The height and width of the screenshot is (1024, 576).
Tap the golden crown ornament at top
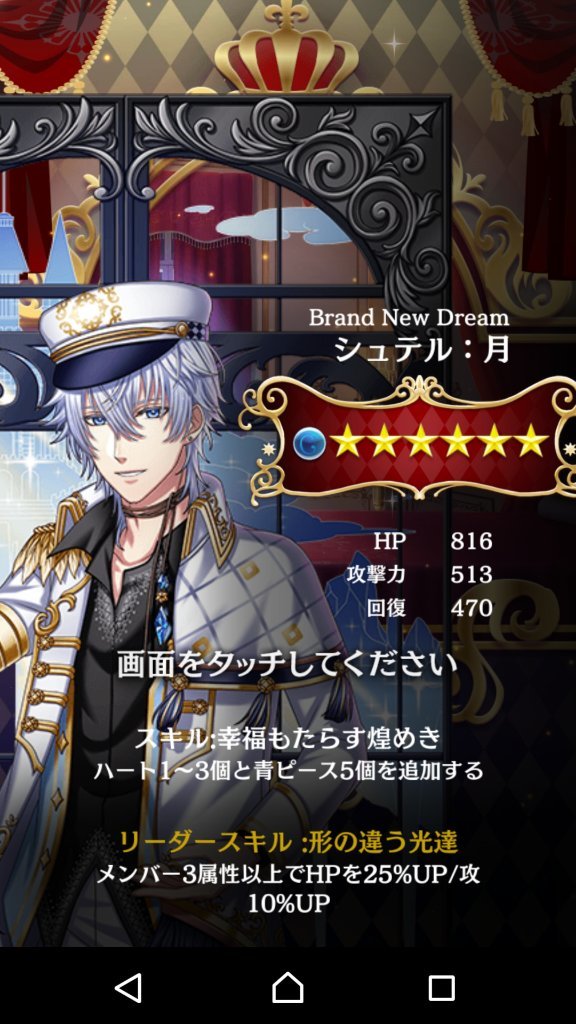(287, 47)
